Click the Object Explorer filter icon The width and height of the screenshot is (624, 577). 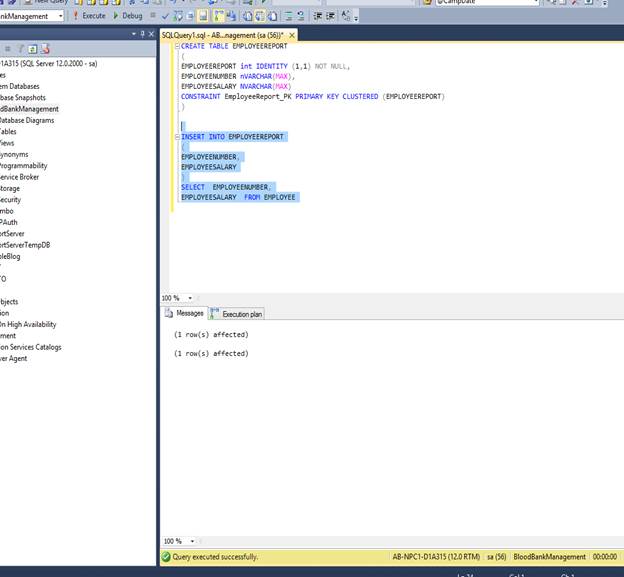(20, 48)
